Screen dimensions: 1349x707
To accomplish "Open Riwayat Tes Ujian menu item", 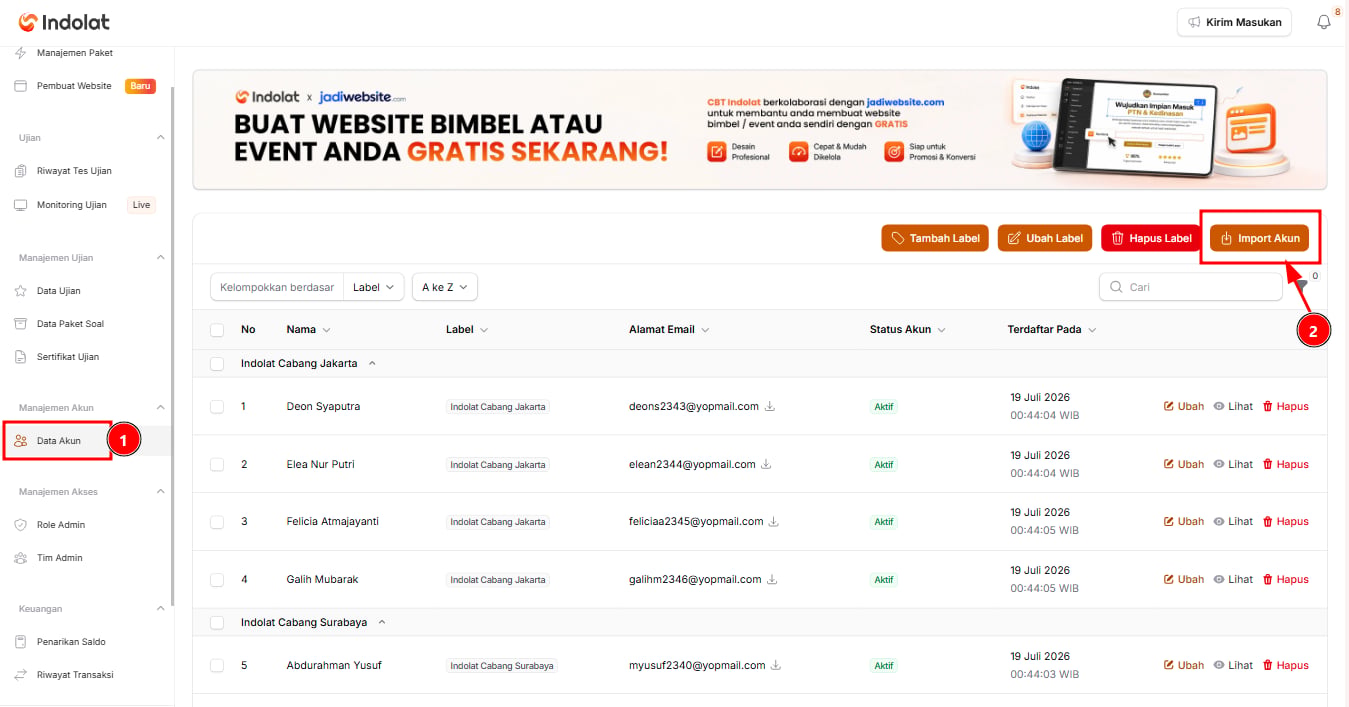I will (x=73, y=171).
